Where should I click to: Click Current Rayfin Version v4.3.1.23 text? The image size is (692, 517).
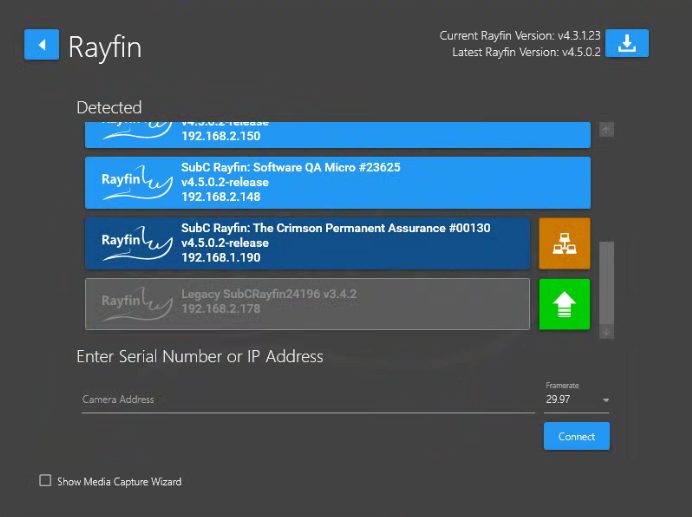click(x=520, y=36)
